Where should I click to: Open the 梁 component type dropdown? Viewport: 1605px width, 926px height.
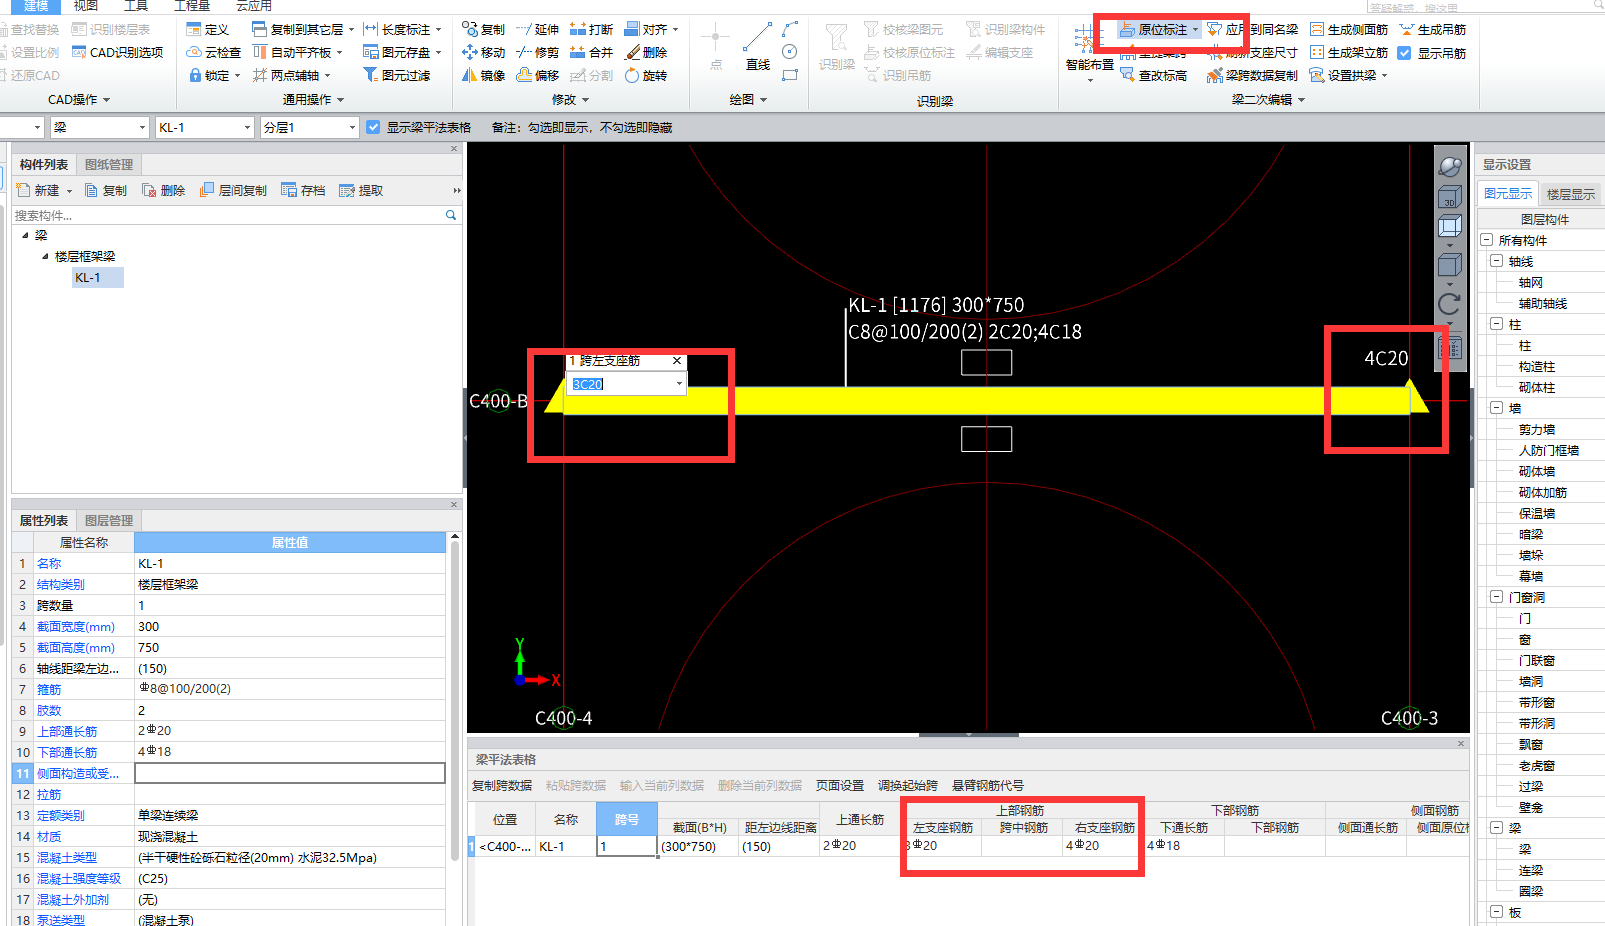[x=142, y=127]
